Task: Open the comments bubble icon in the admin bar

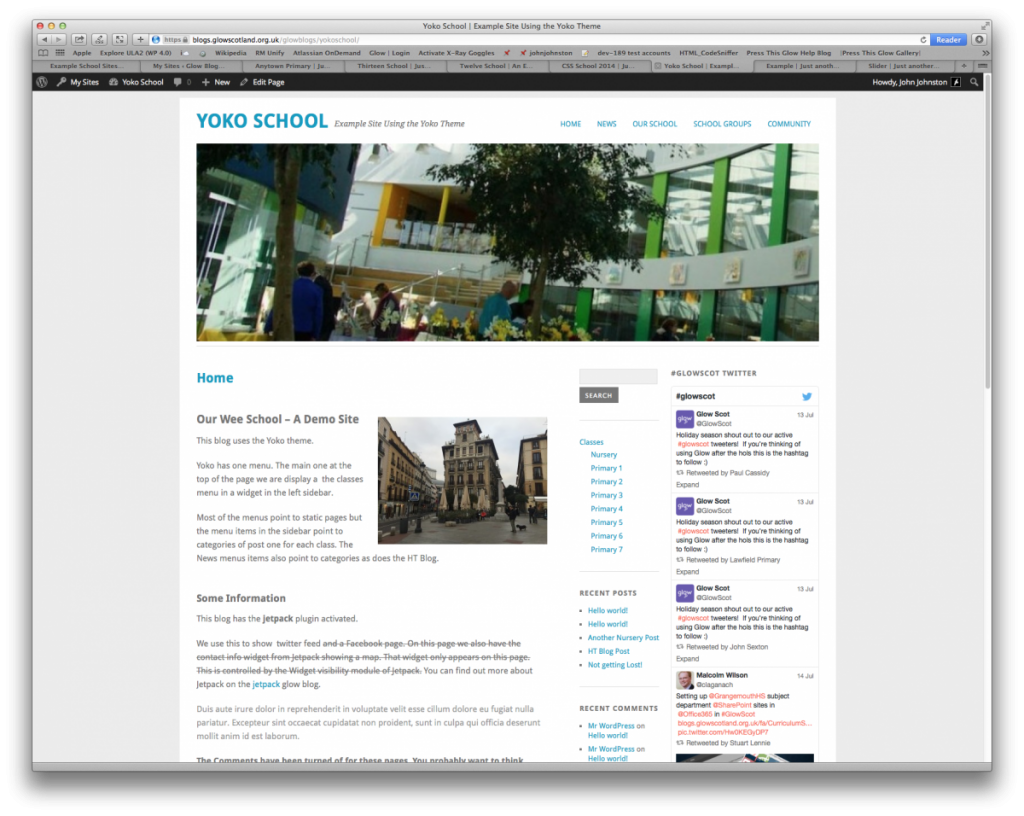Action: [178, 82]
